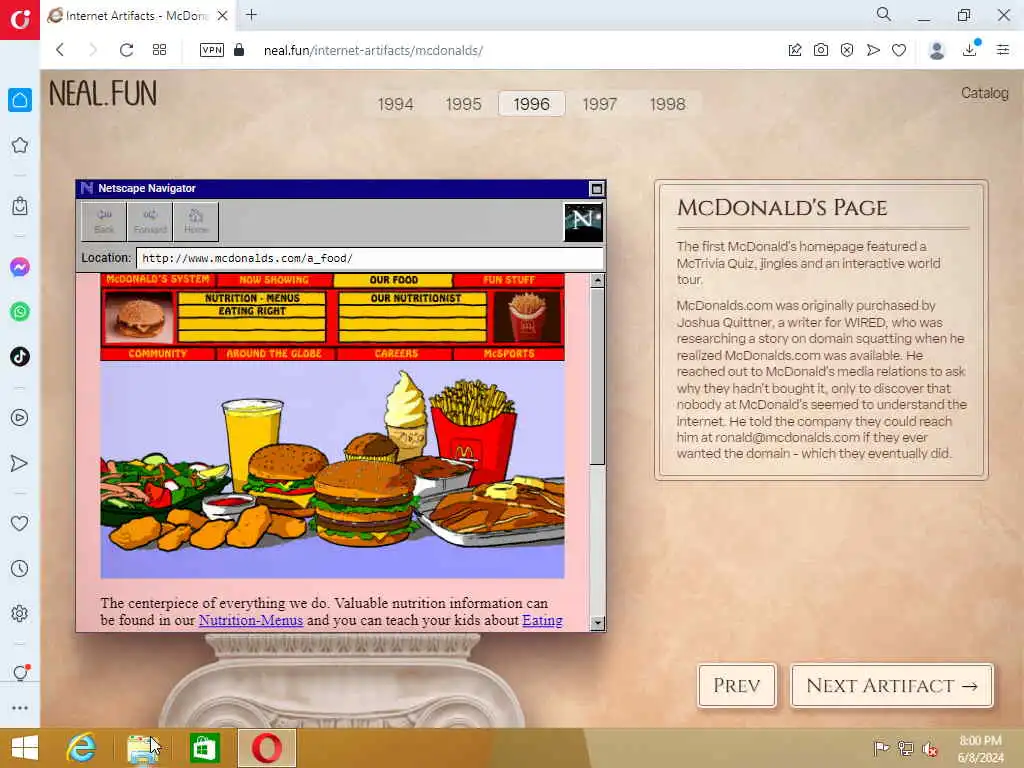Open Now Showing menu item
The width and height of the screenshot is (1024, 768).
click(x=274, y=280)
